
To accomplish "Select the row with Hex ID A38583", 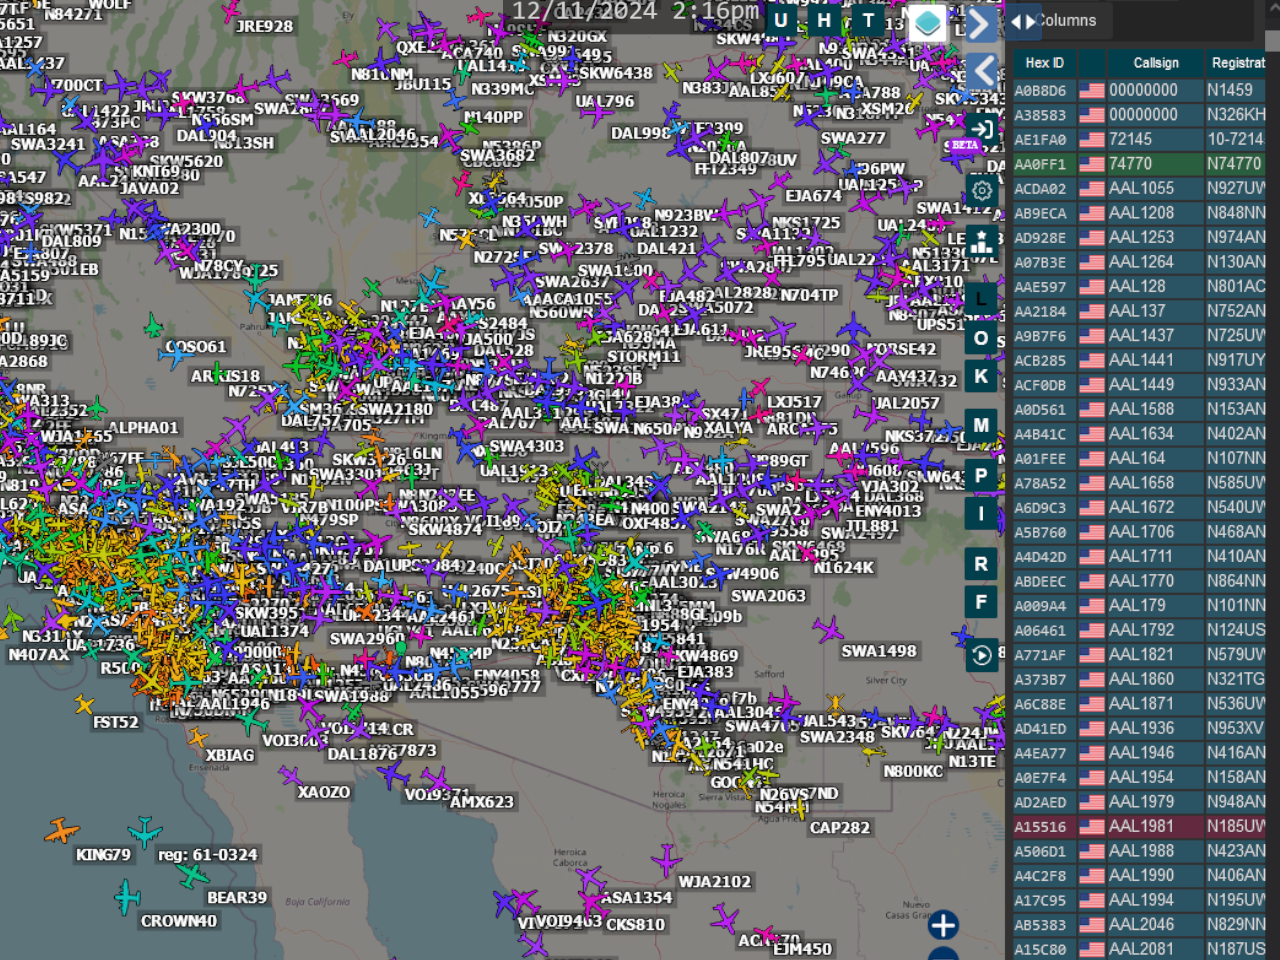I will point(1140,115).
